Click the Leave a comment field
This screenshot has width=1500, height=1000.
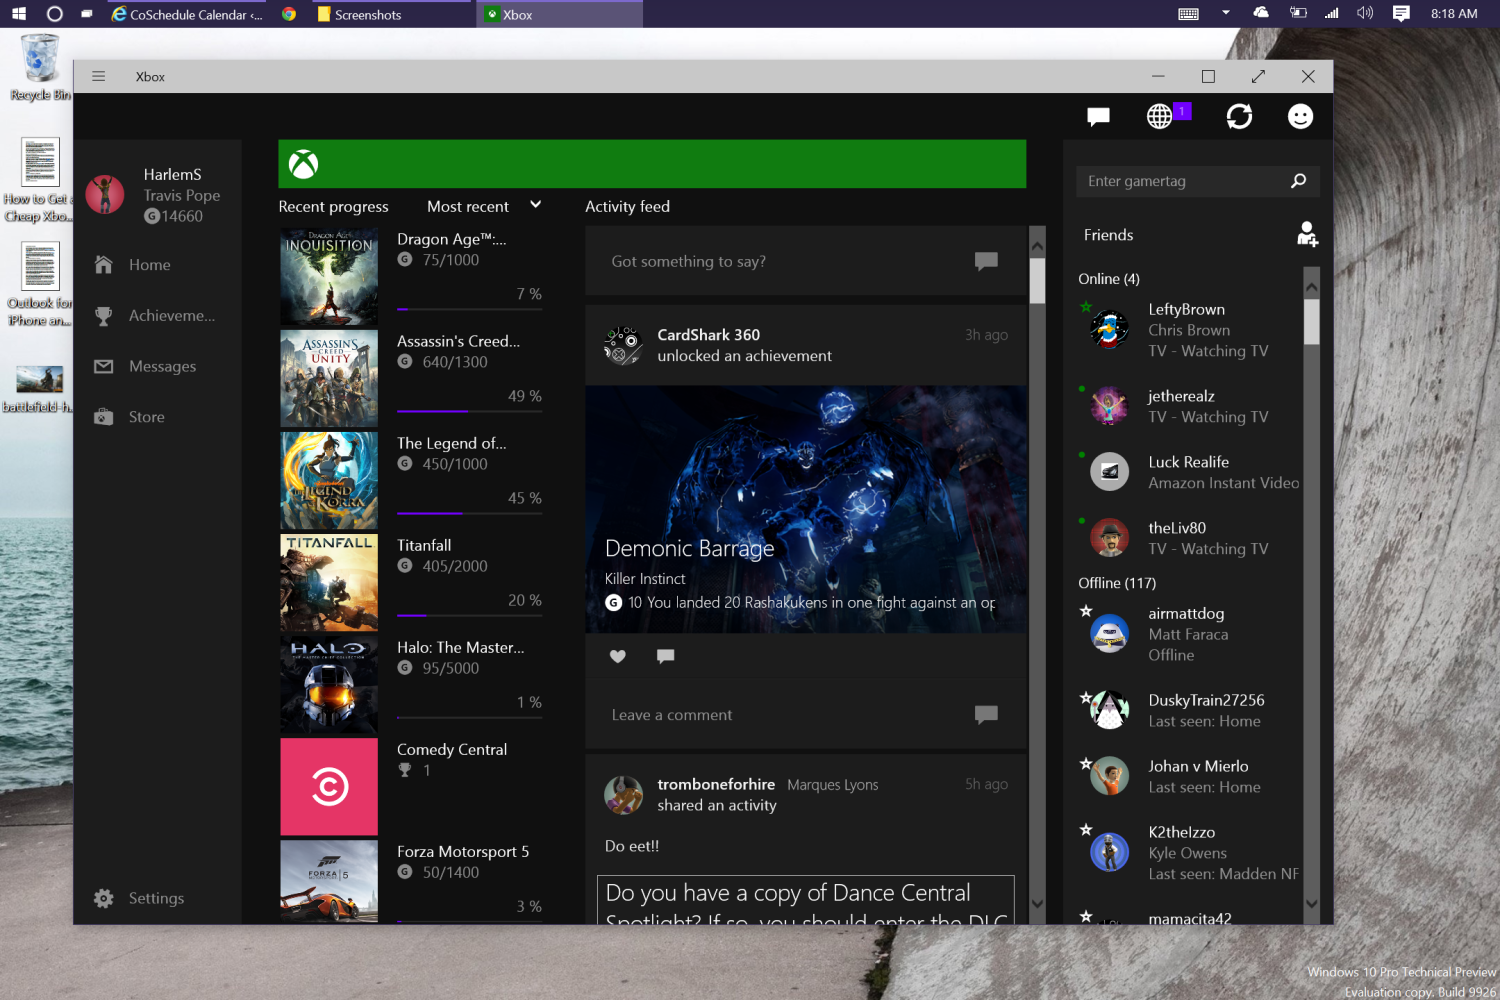806,714
